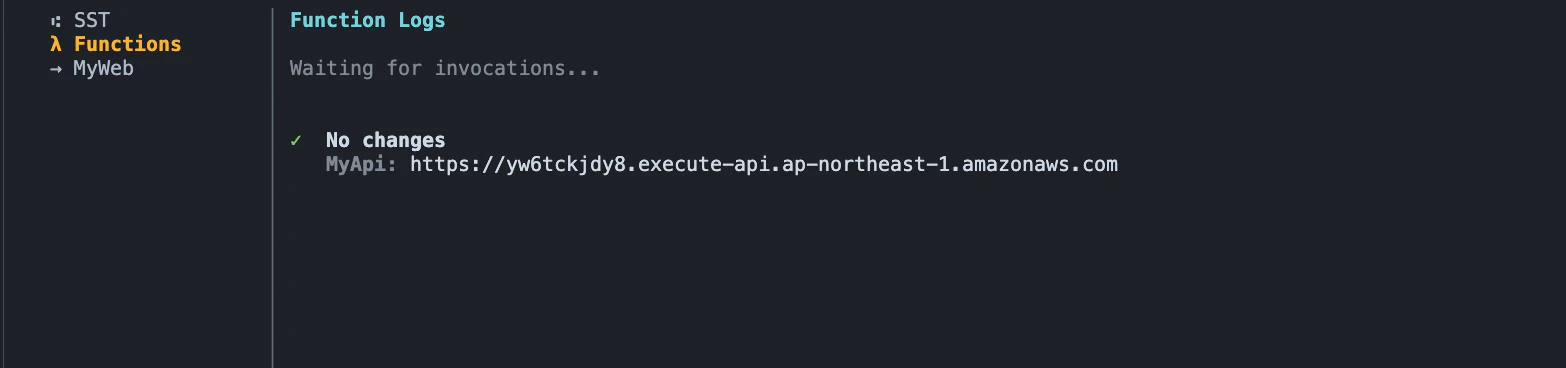The width and height of the screenshot is (1566, 368).
Task: Click the left window border line
Action: tap(3, 184)
